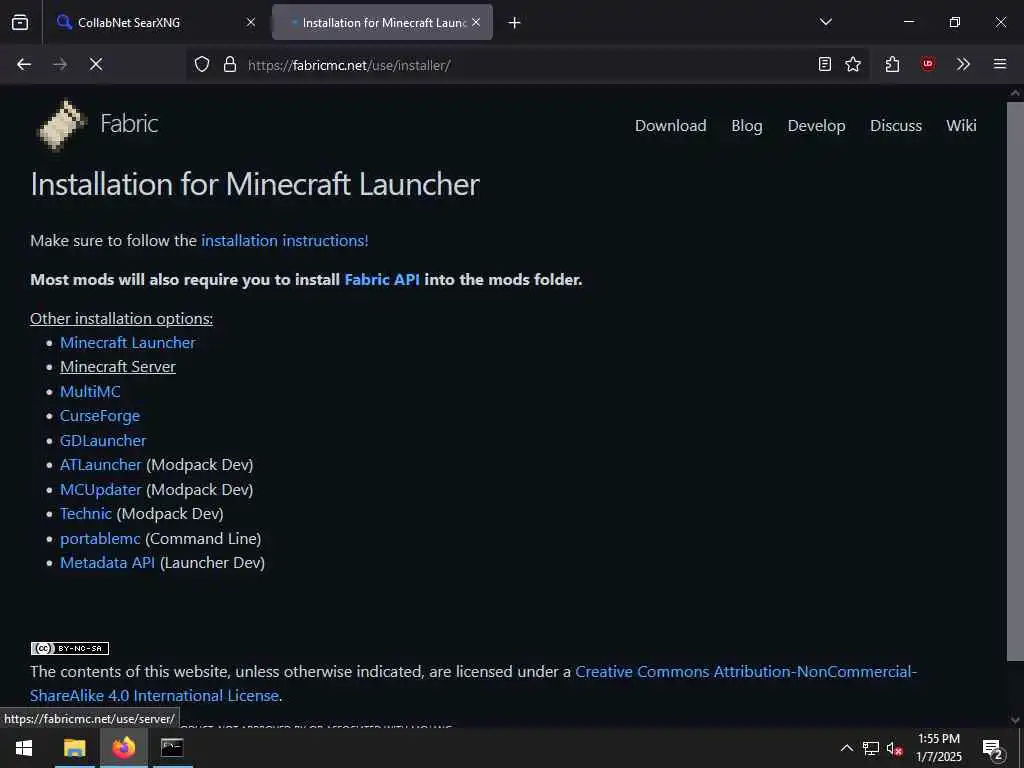Show hidden system tray icons
Image resolution: width=1024 pixels, height=768 pixels.
pos(846,748)
